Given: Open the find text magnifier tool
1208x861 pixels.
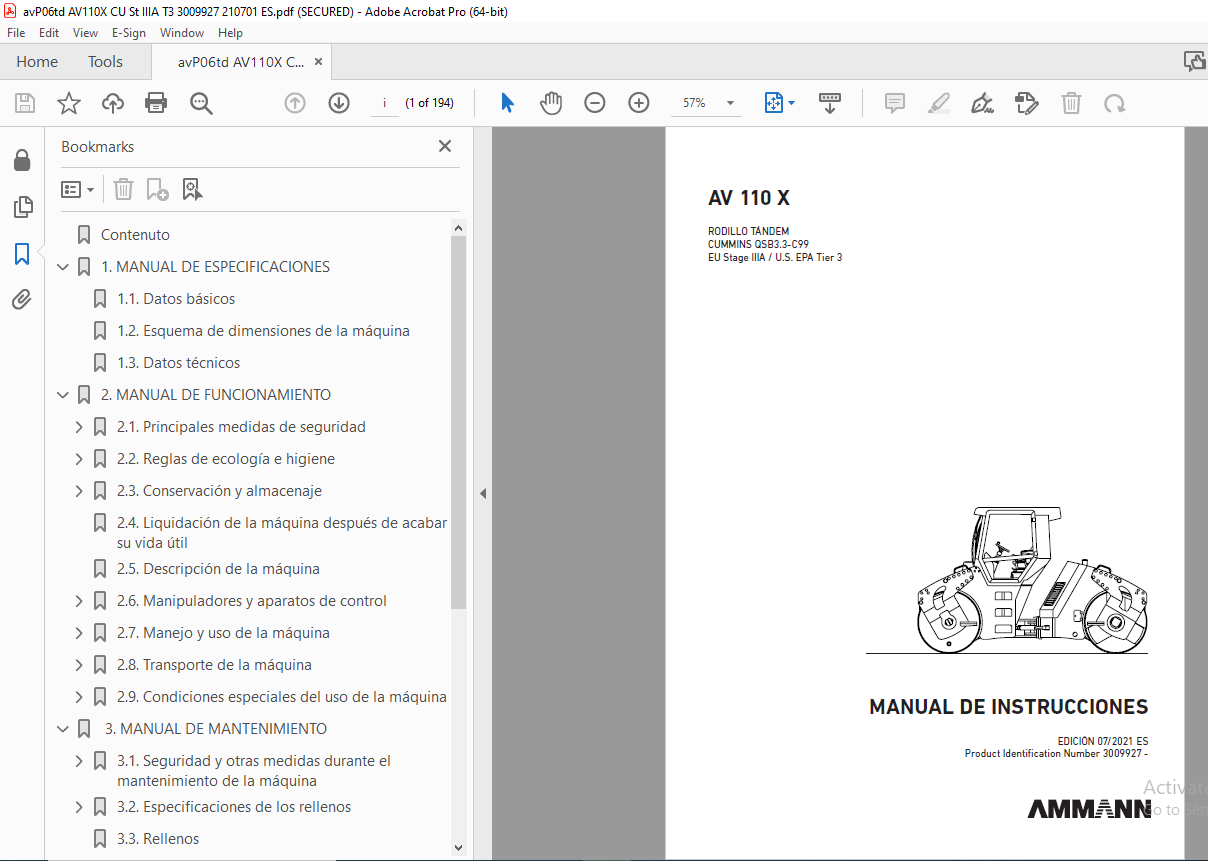Looking at the screenshot, I should pyautogui.click(x=201, y=103).
